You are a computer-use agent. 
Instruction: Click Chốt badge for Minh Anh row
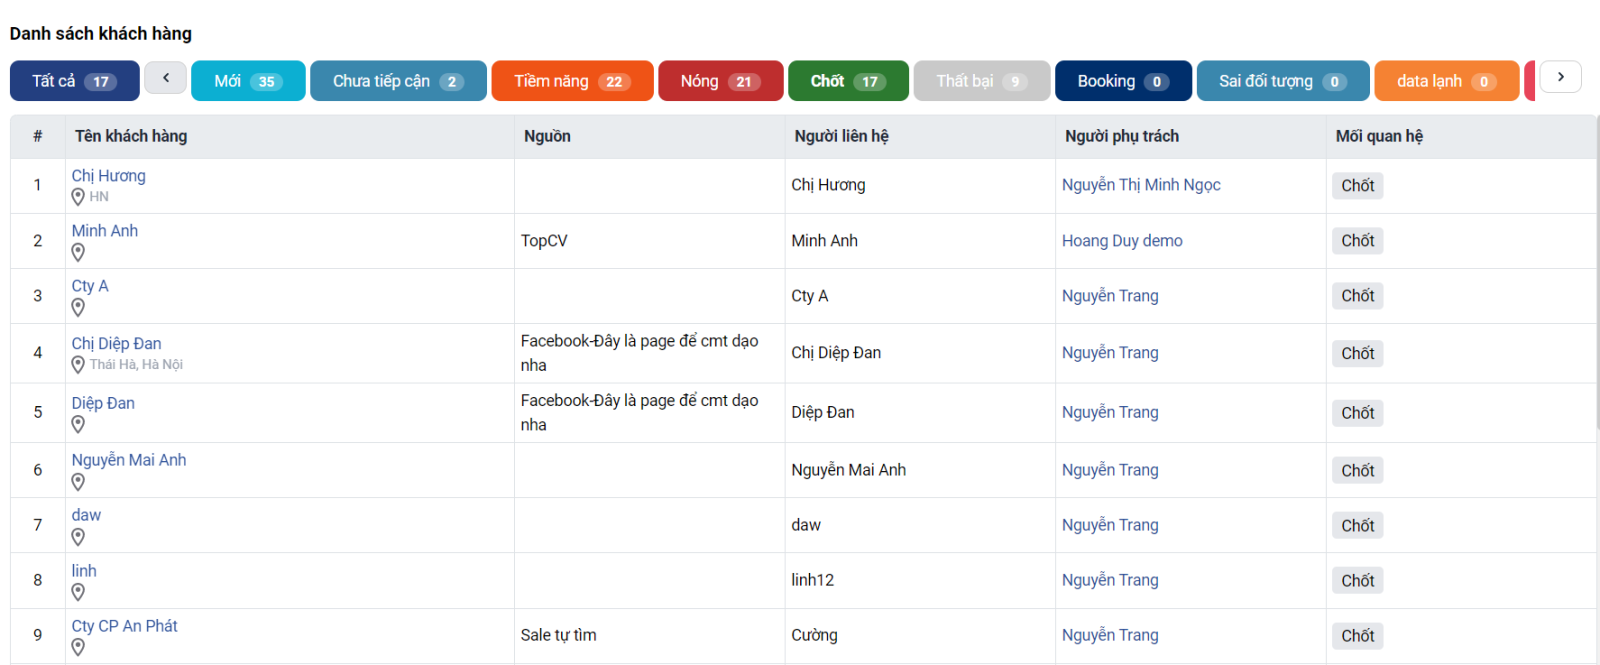tap(1357, 241)
